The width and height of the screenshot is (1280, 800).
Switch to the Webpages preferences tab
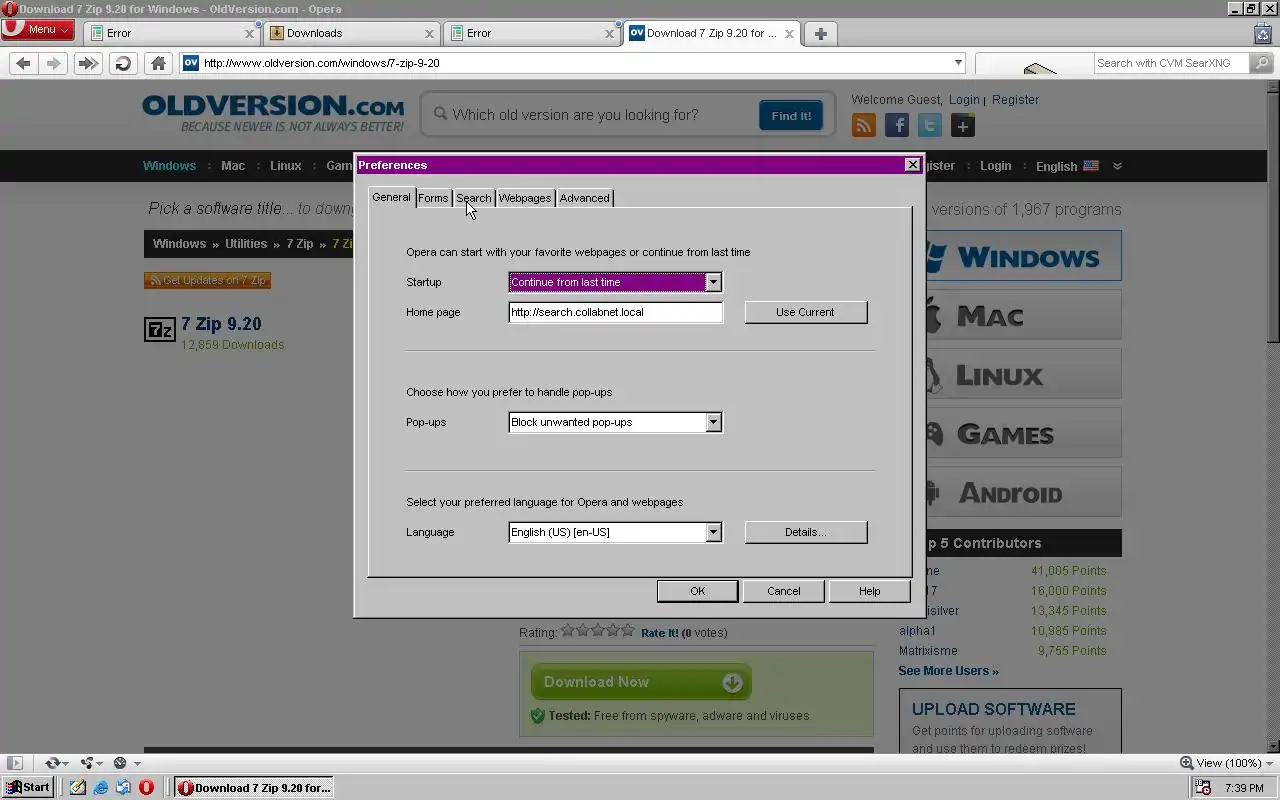(525, 198)
